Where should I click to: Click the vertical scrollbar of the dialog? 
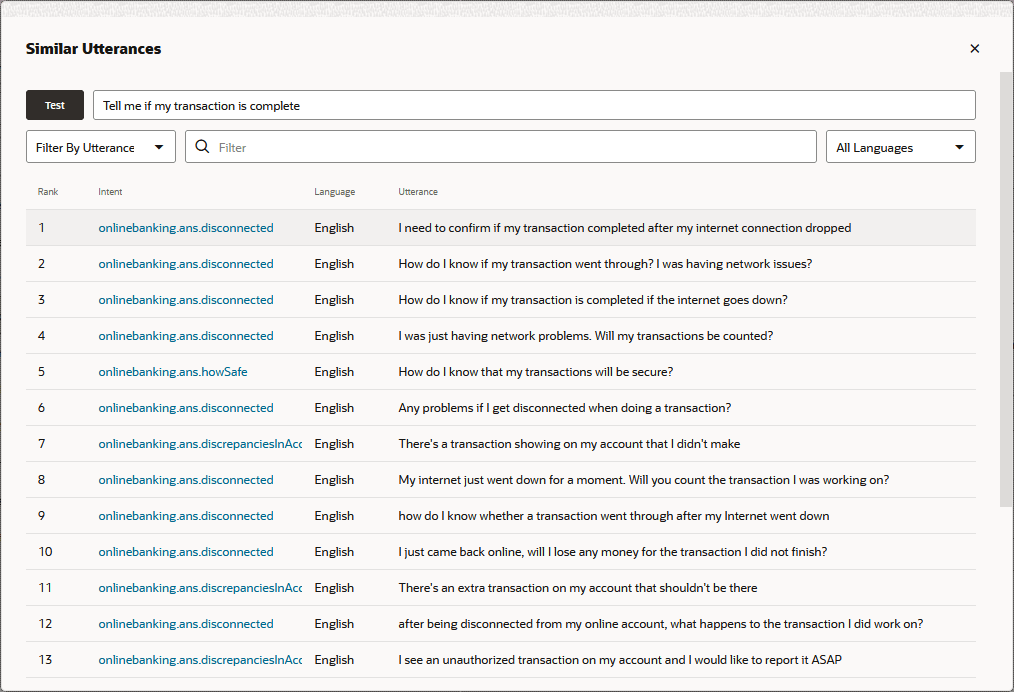[1005, 290]
